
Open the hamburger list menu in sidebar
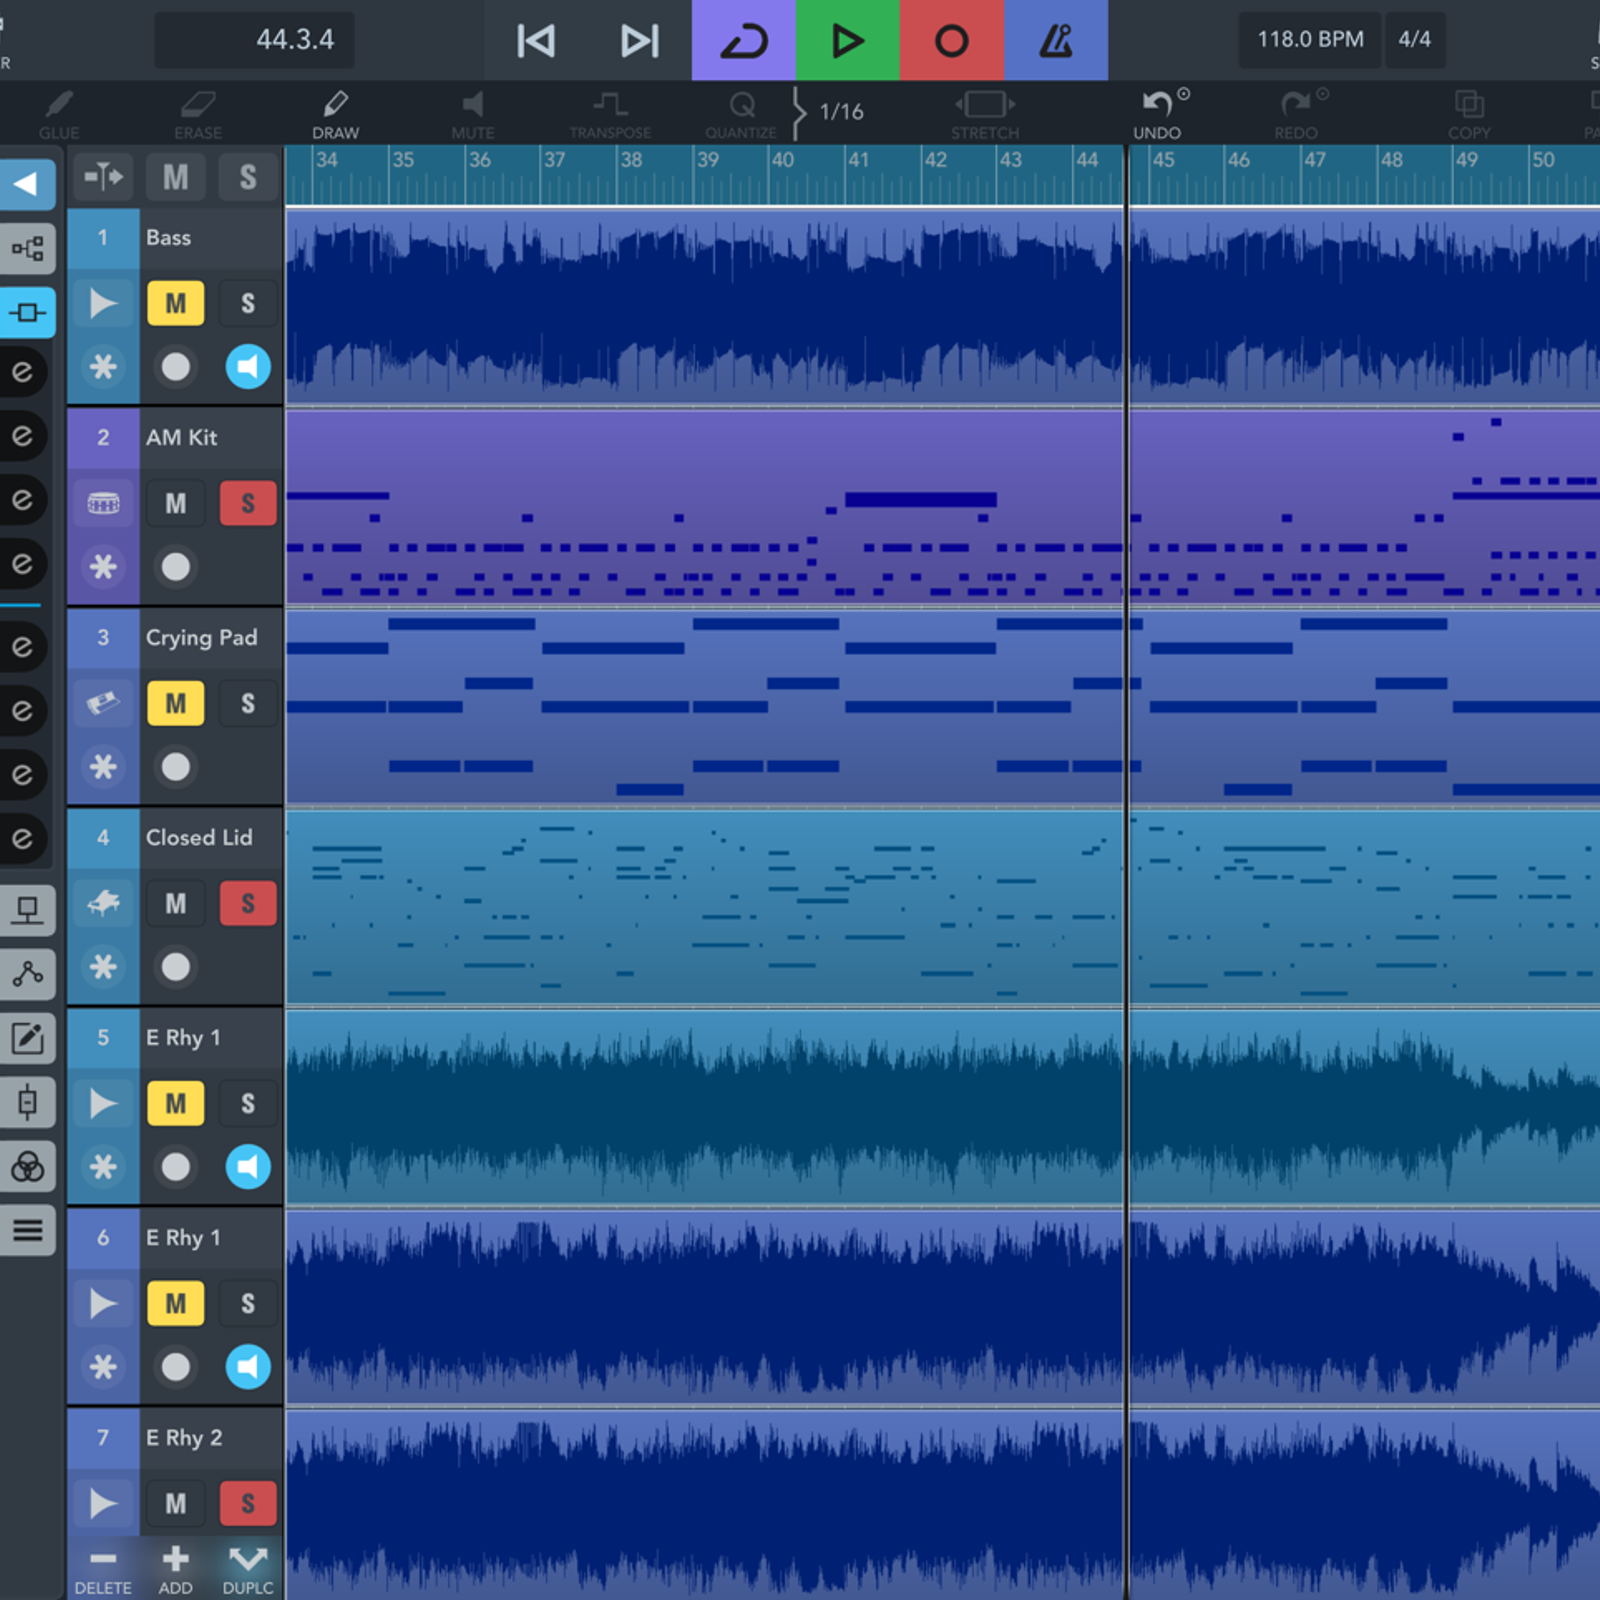(27, 1230)
